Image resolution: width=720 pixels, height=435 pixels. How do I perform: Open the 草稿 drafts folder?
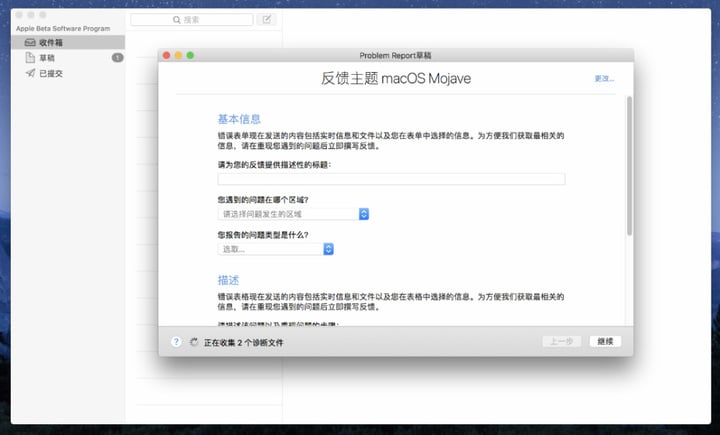point(68,58)
